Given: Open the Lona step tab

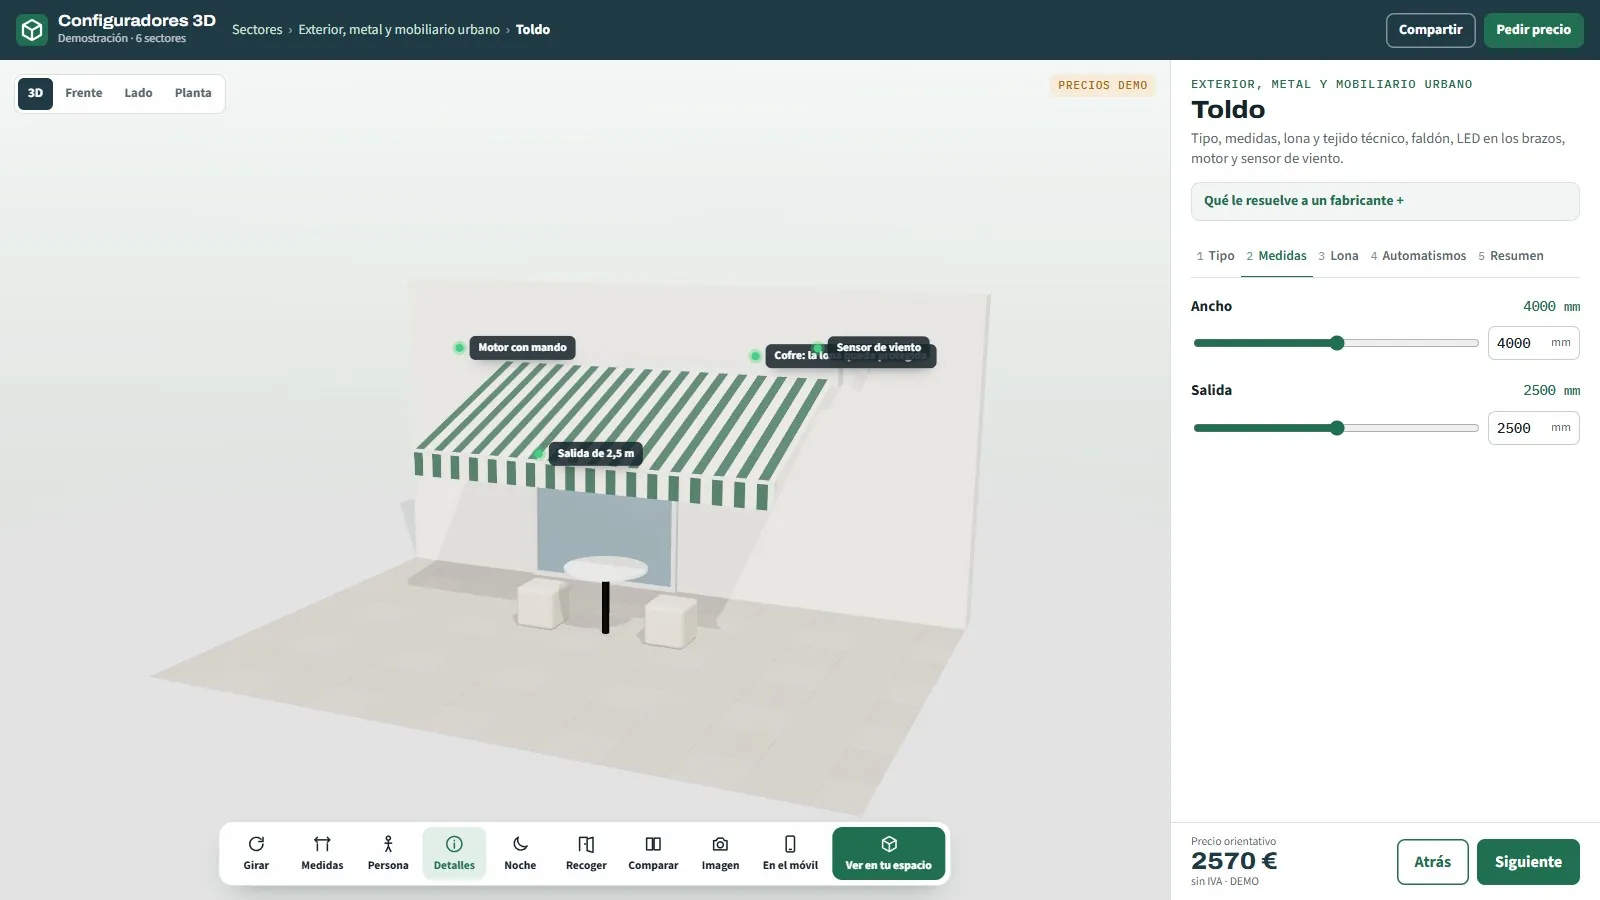Looking at the screenshot, I should tap(1338, 256).
